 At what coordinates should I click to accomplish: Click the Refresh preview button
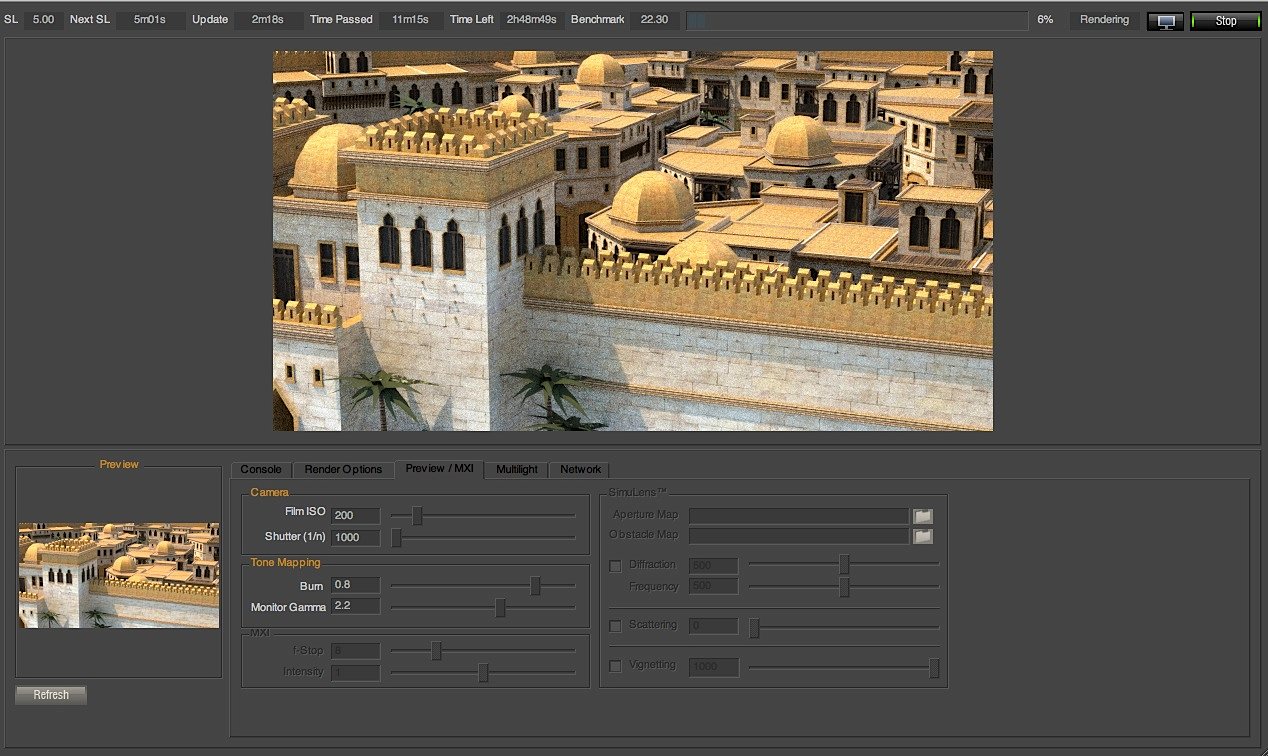[x=51, y=695]
